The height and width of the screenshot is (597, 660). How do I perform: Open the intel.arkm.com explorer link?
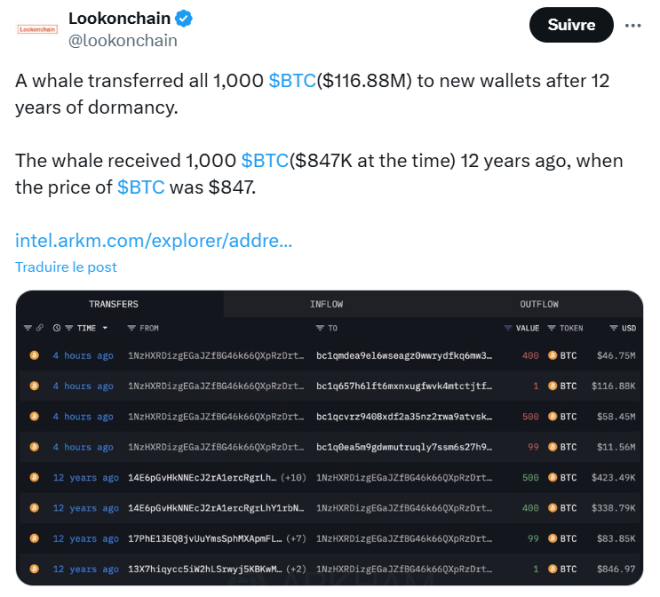154,240
